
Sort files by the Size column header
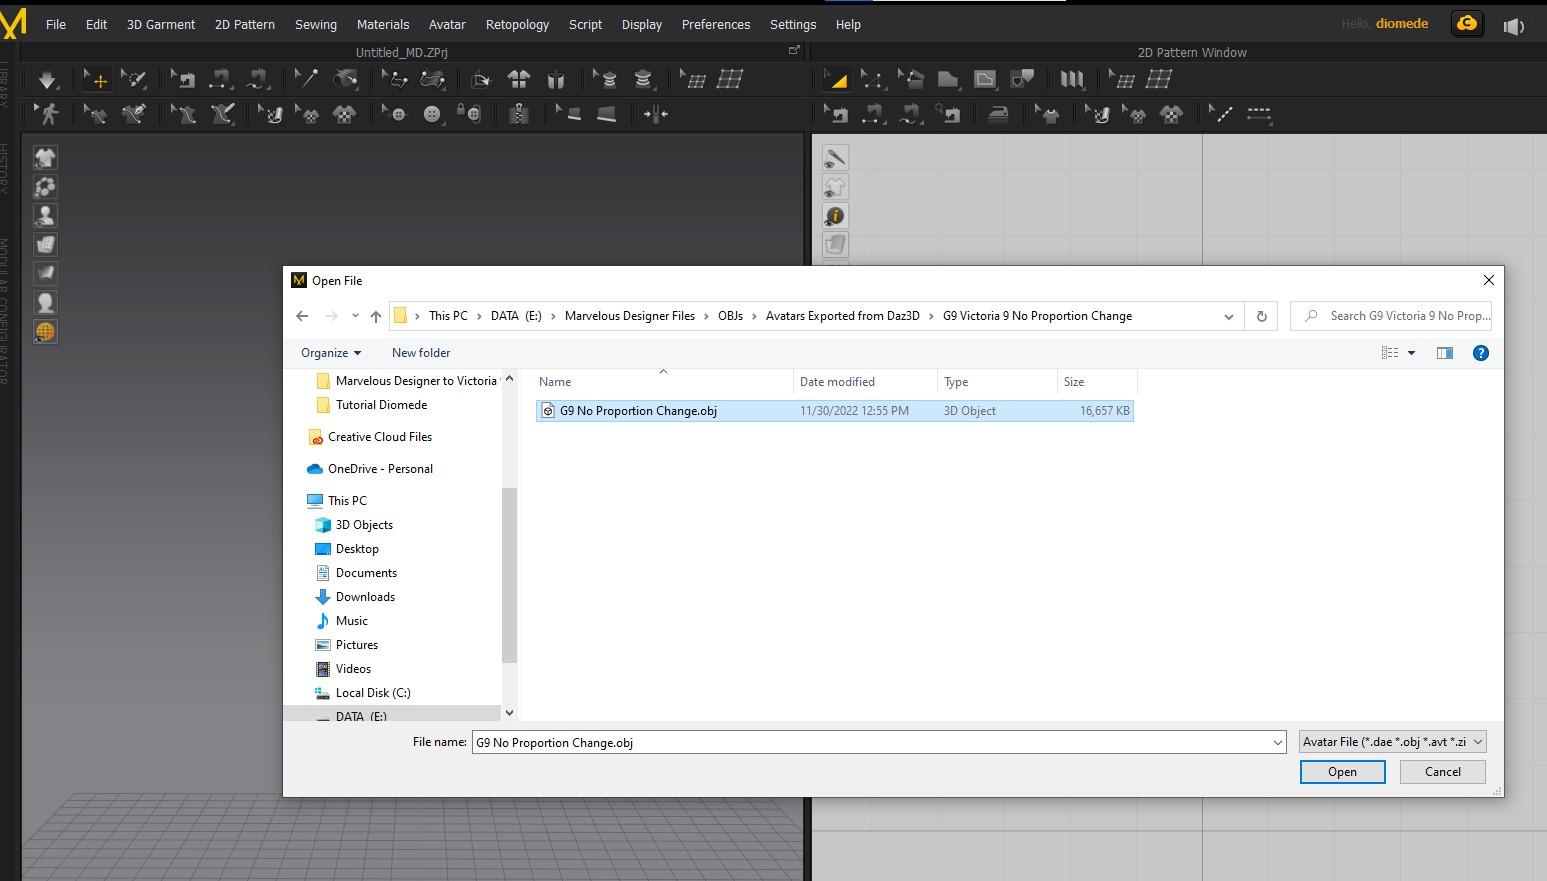(1097, 382)
